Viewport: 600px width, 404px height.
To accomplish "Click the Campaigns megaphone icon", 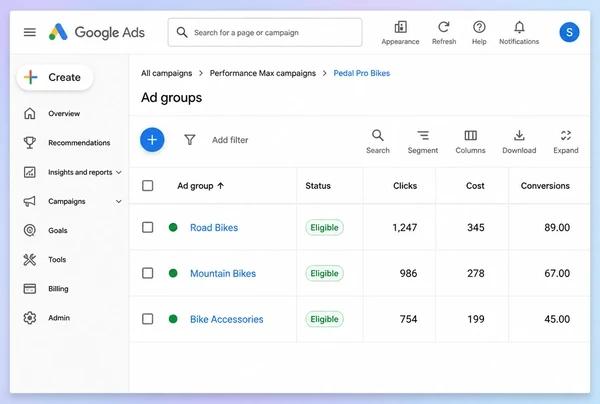I will click(30, 201).
